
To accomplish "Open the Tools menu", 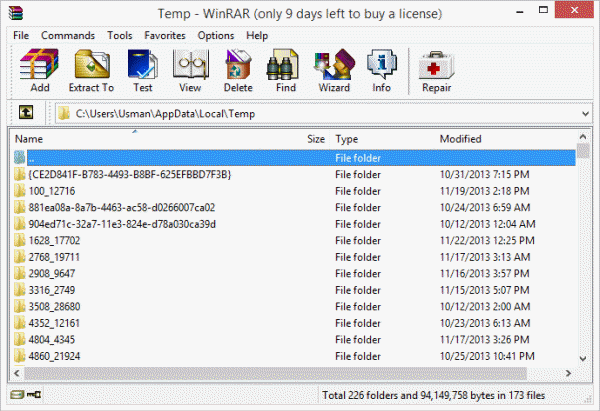I will [119, 36].
